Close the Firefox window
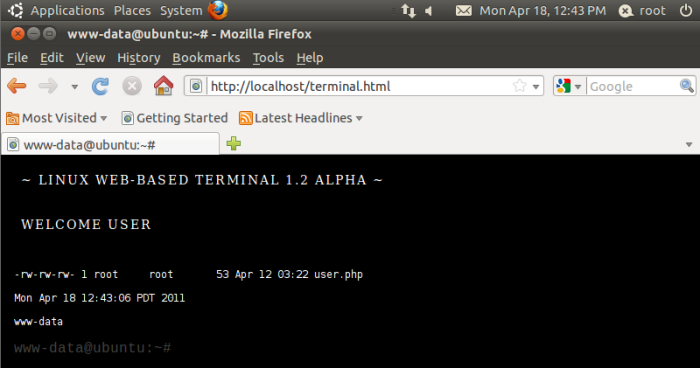 click(x=18, y=33)
